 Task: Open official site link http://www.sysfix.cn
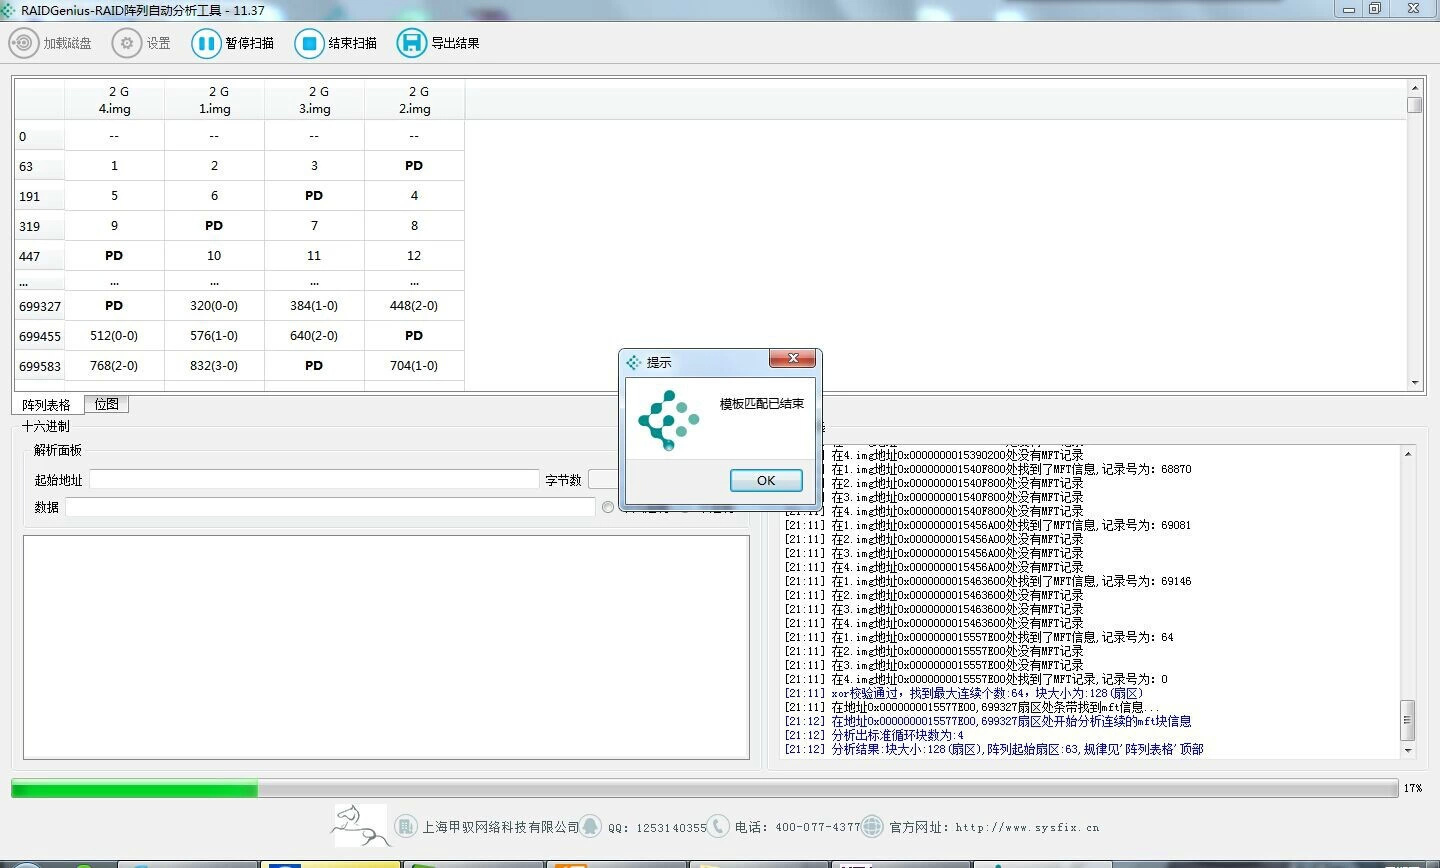1027,827
